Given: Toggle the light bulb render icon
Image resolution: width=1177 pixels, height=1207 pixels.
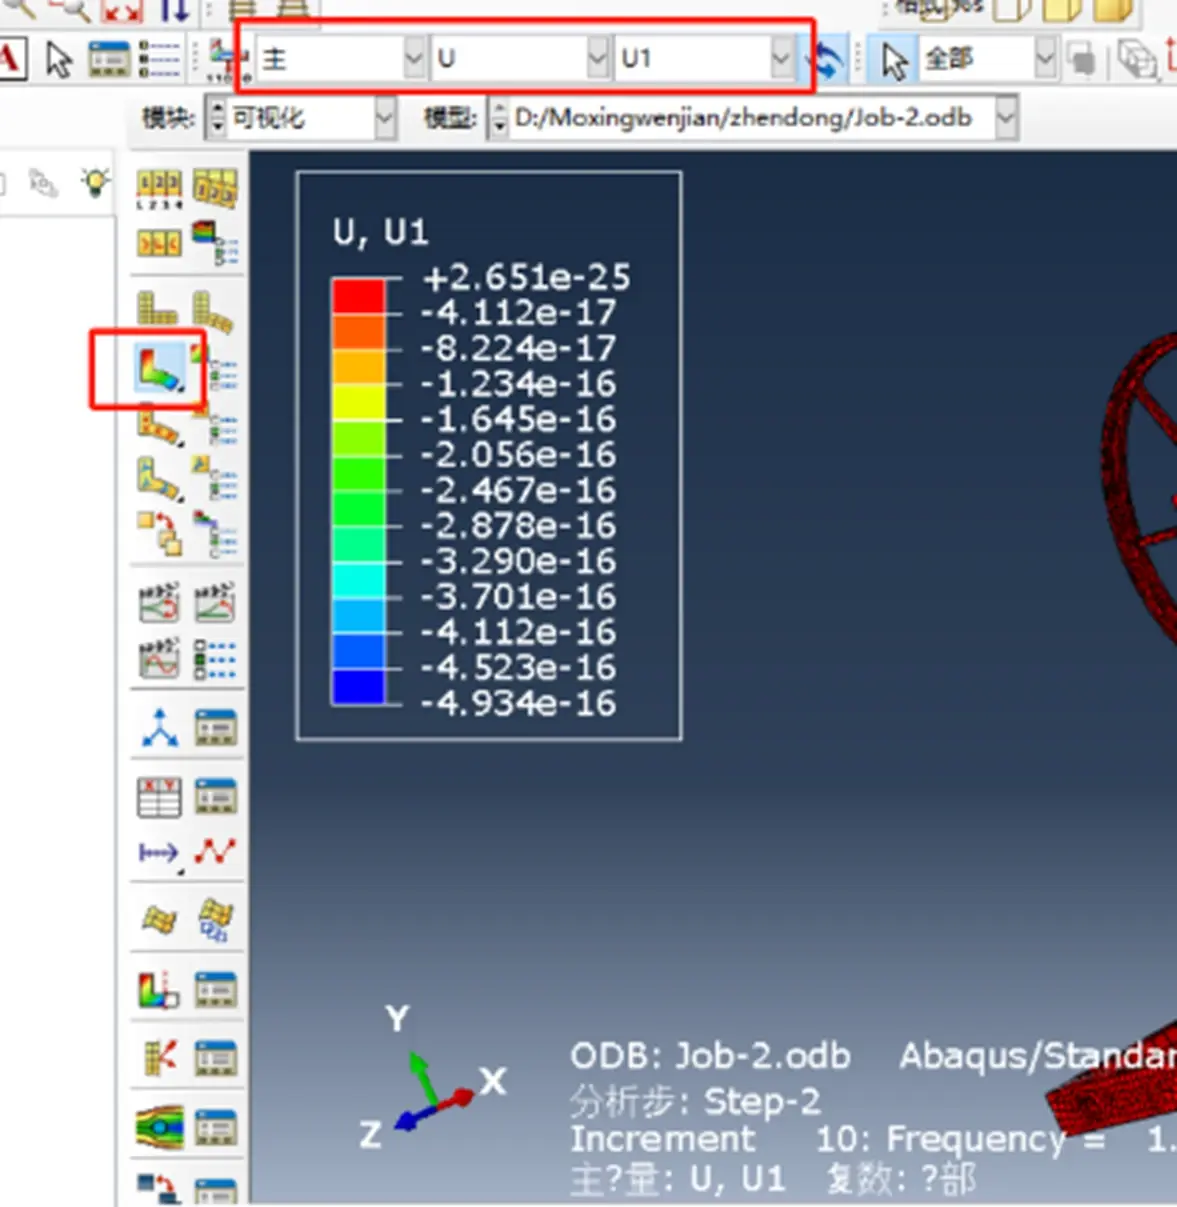Looking at the screenshot, I should click(95, 182).
